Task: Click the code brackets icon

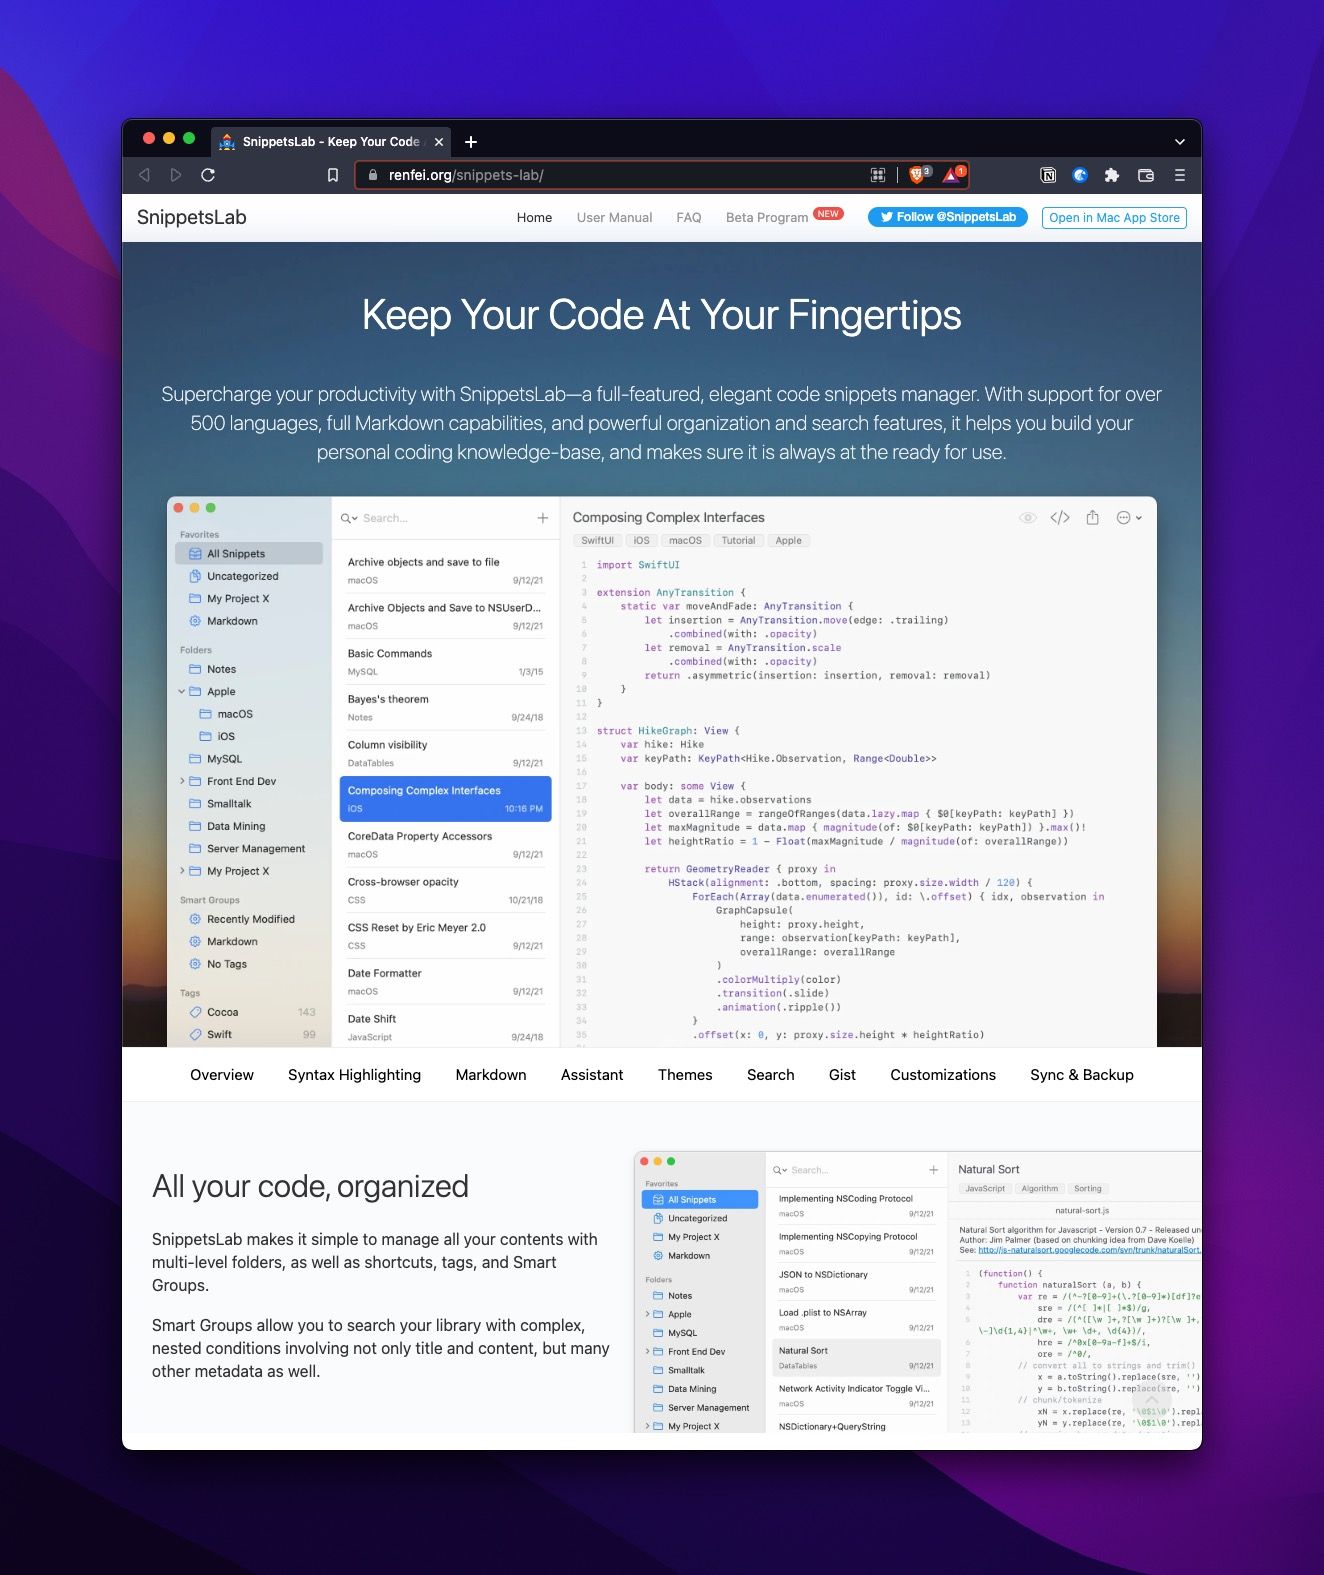Action: [1060, 518]
